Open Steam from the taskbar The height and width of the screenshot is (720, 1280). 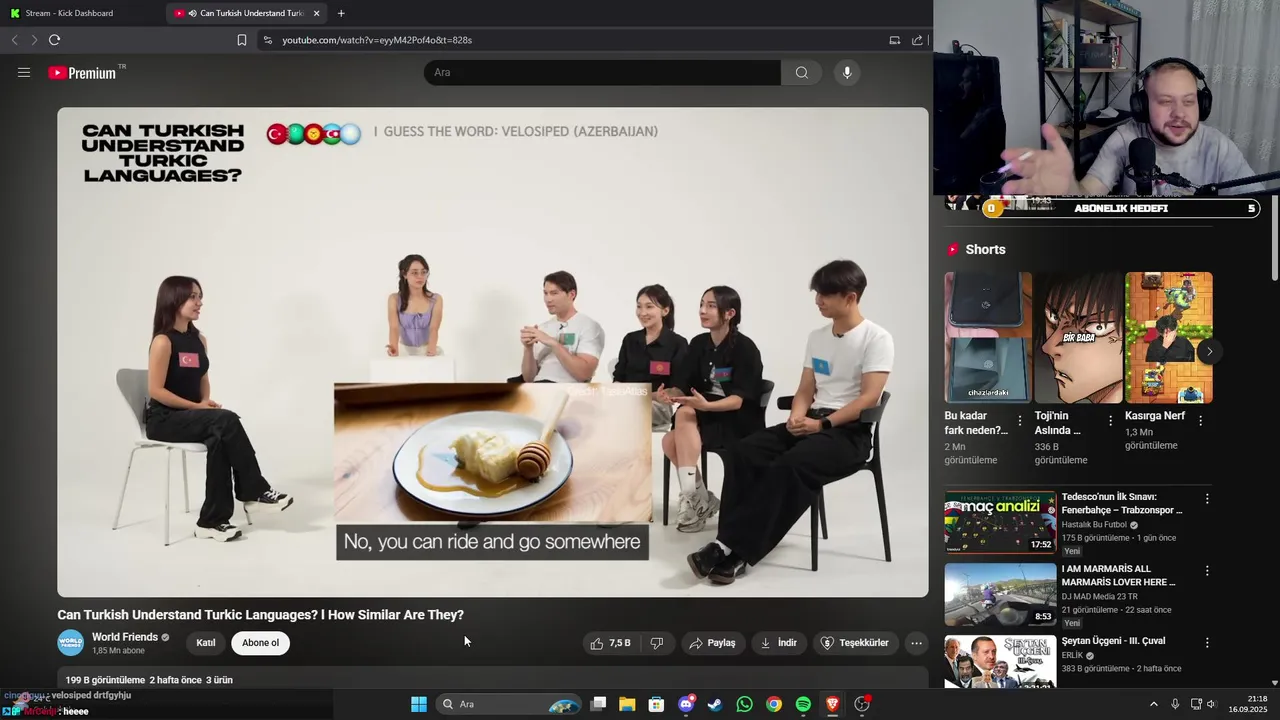click(x=715, y=704)
